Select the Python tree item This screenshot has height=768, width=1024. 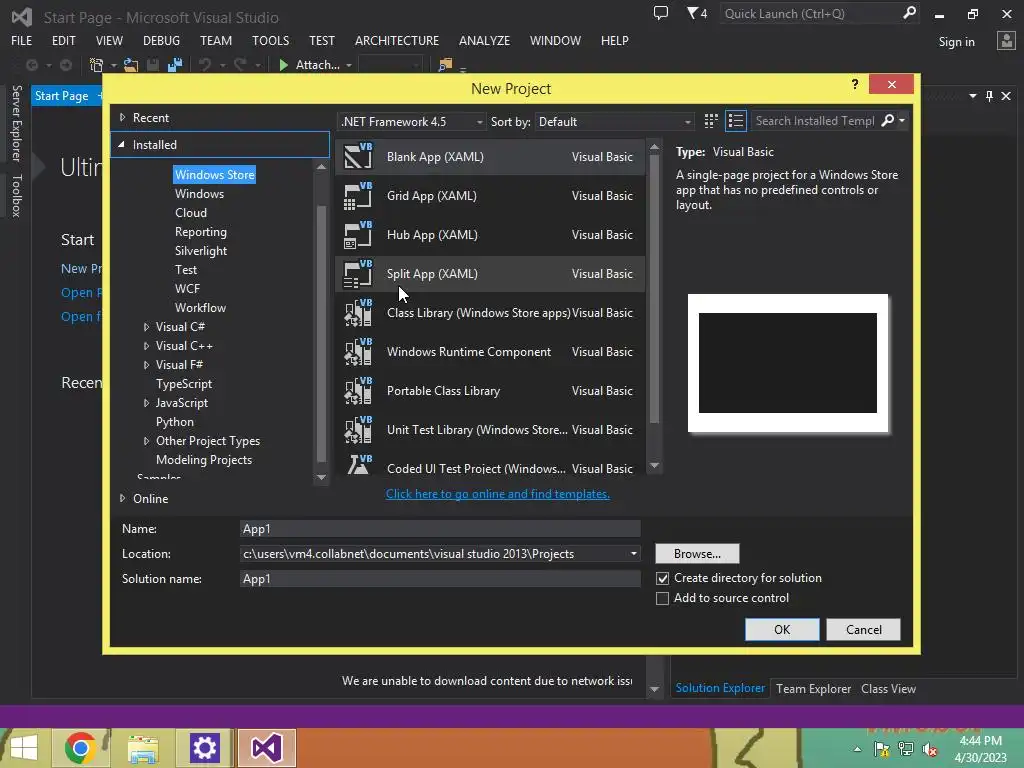point(174,422)
